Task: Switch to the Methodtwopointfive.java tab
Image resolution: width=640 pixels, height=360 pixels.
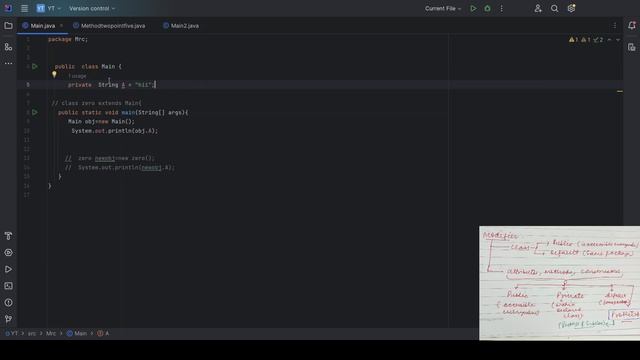Action: click(x=109, y=26)
